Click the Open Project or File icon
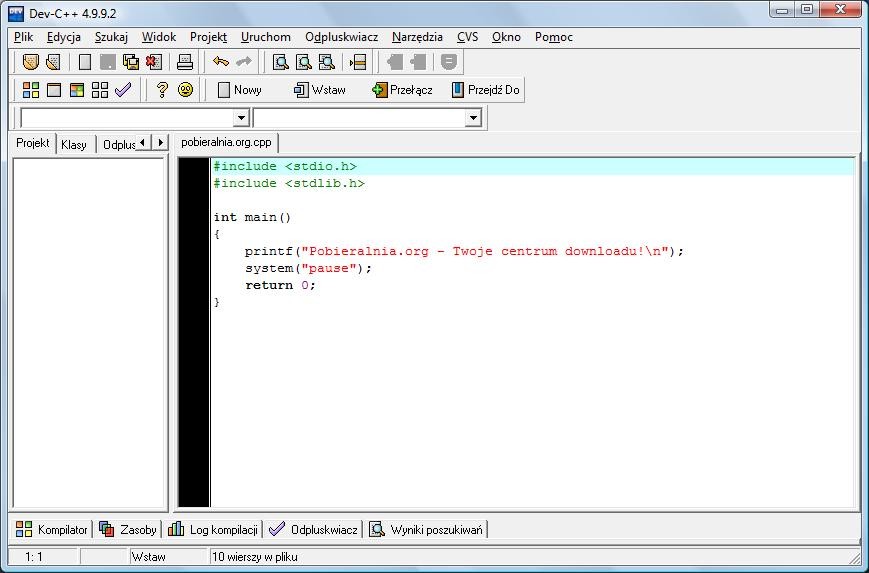869x573 pixels. pos(54,62)
